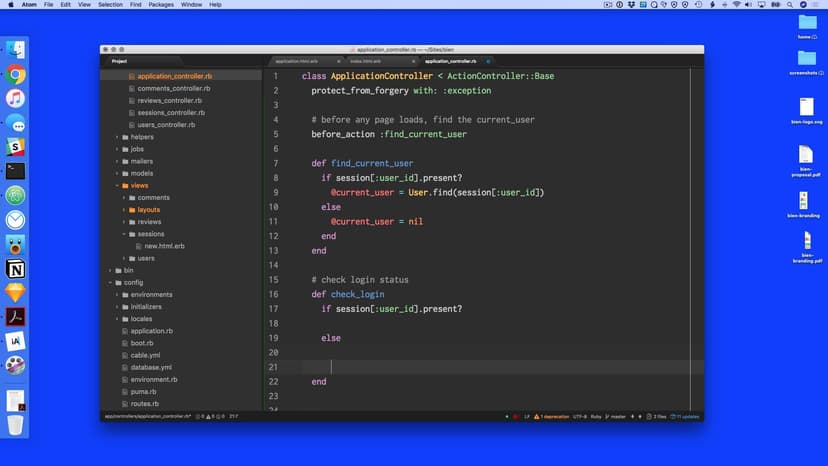The width and height of the screenshot is (828, 466).
Task: Open bien-proposal.pdf on the desktop
Action: [x=805, y=157]
